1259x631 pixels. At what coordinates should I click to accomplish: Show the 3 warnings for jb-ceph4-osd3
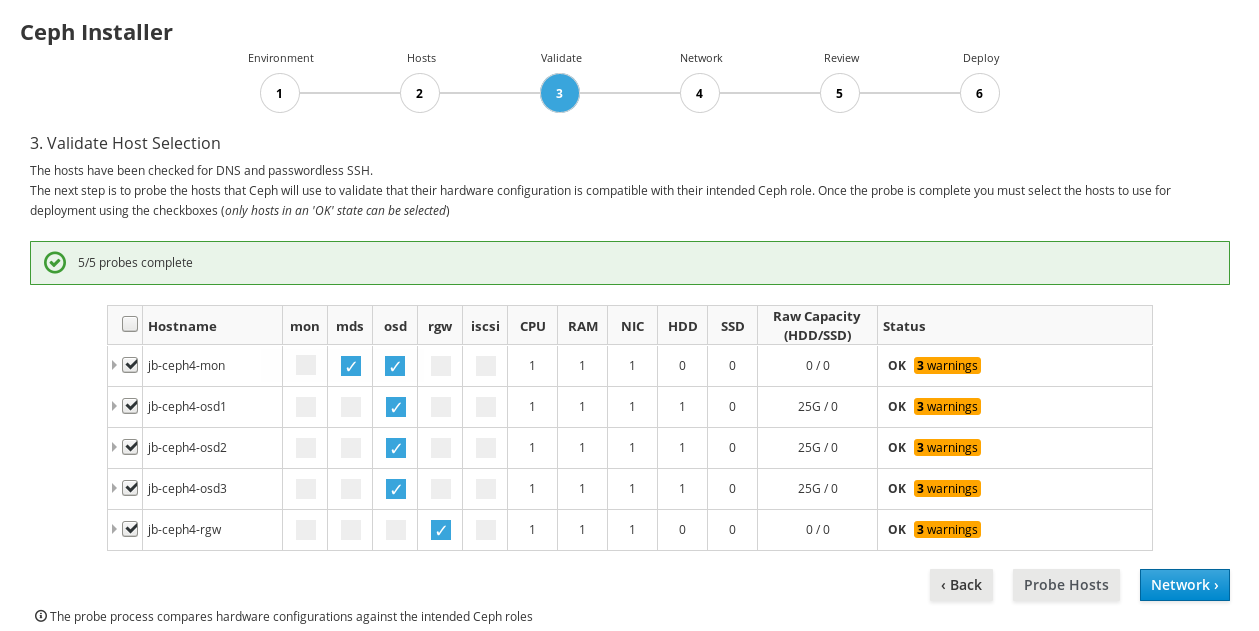(947, 489)
